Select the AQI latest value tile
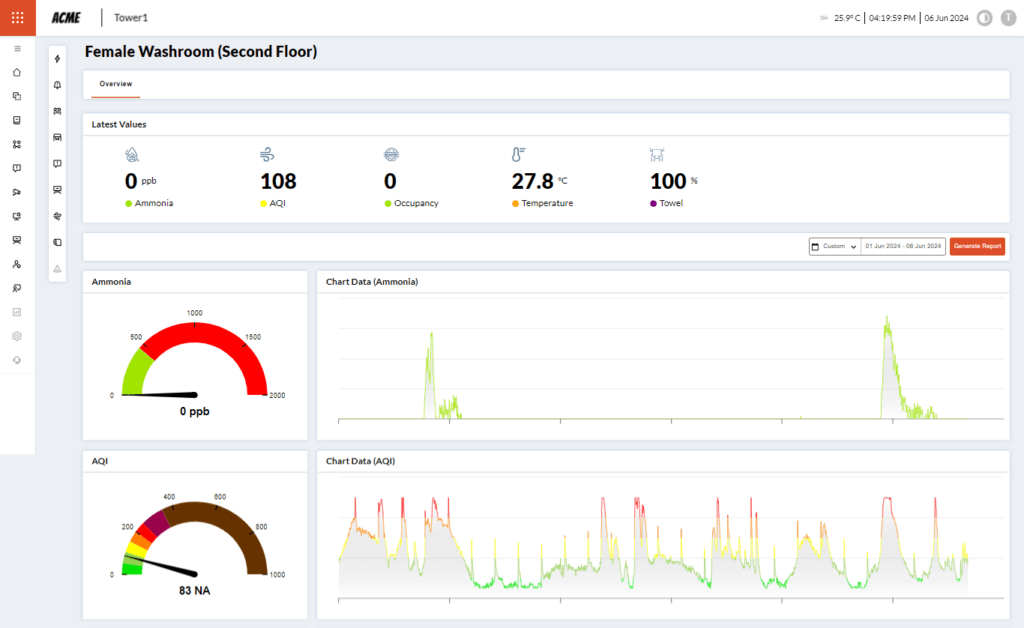 tap(278, 181)
